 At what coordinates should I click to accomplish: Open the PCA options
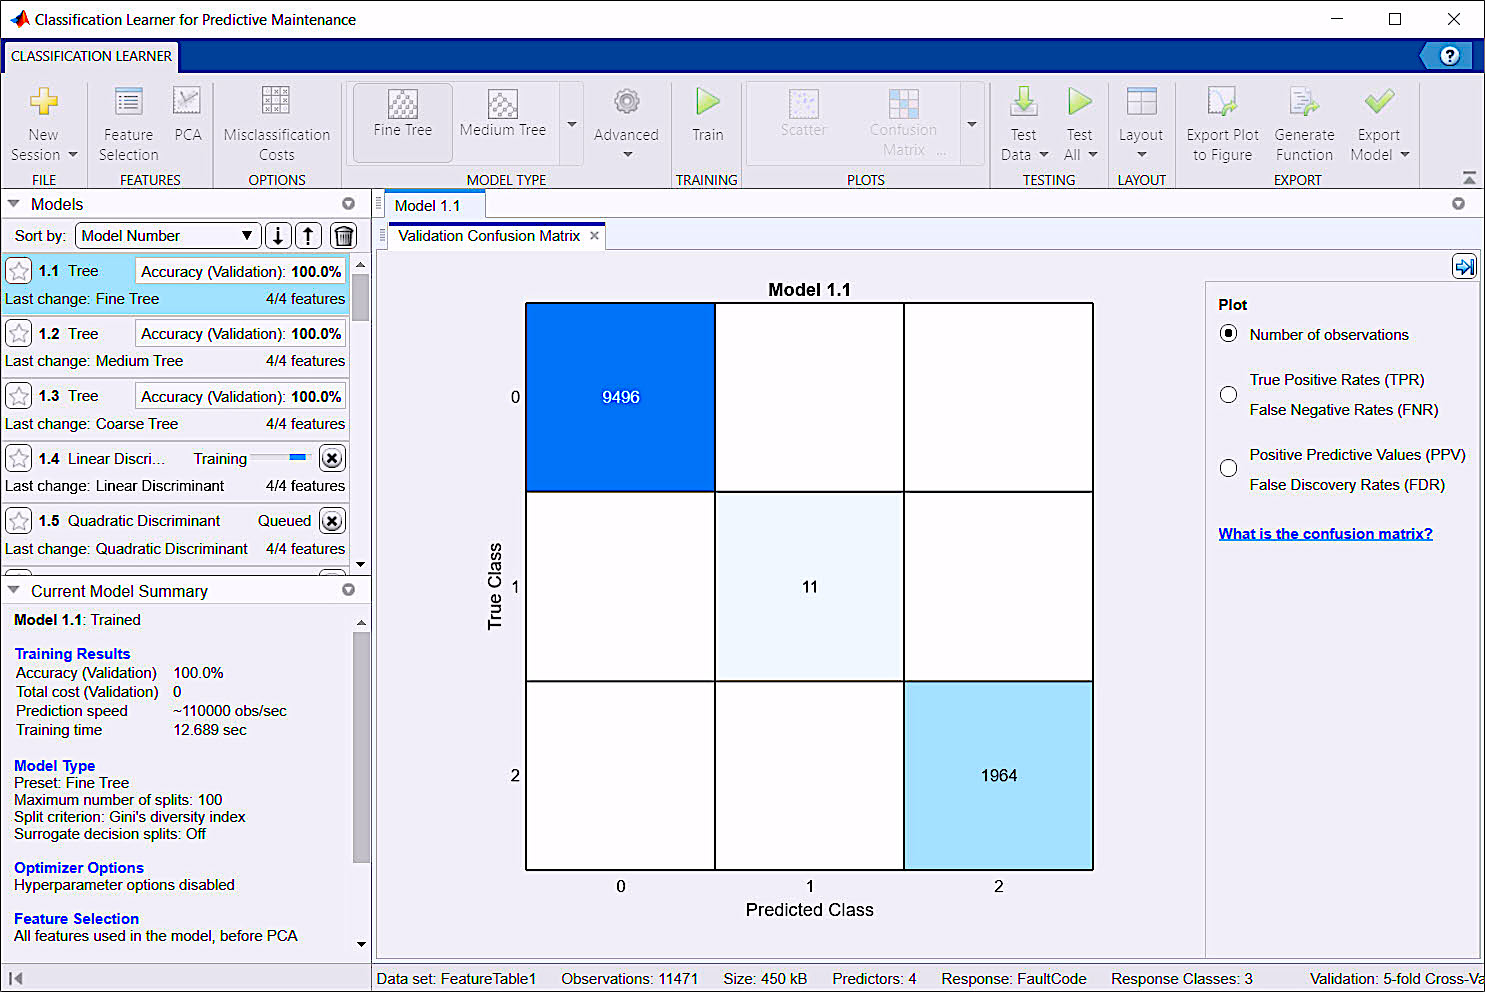pos(187,115)
